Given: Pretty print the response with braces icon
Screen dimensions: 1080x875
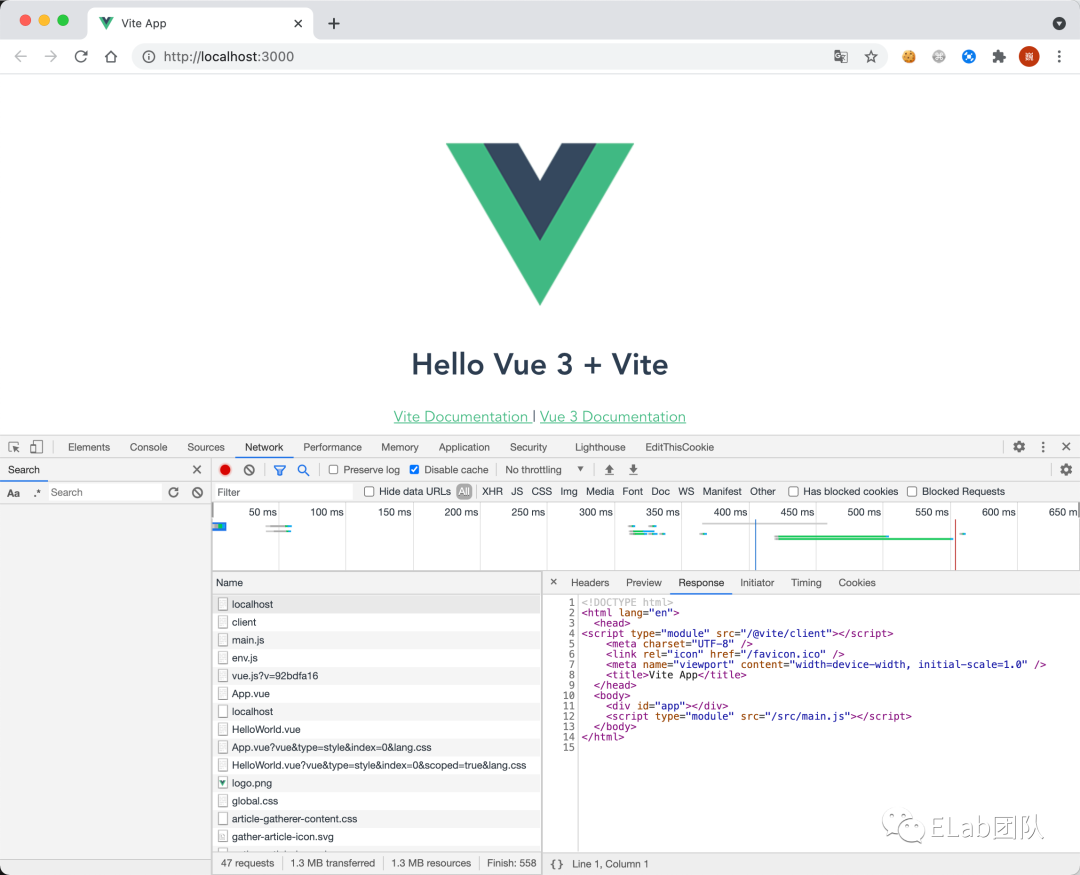Looking at the screenshot, I should 557,864.
